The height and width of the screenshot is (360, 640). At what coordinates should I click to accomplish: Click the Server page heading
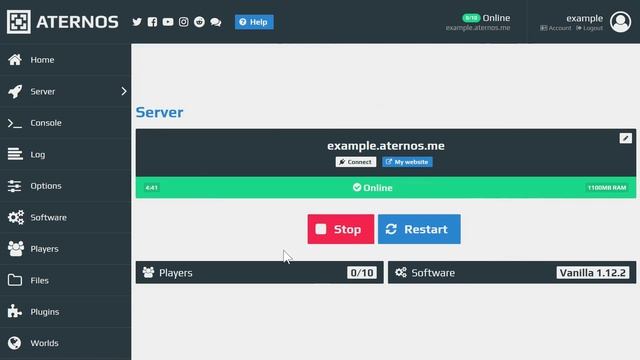tap(159, 112)
